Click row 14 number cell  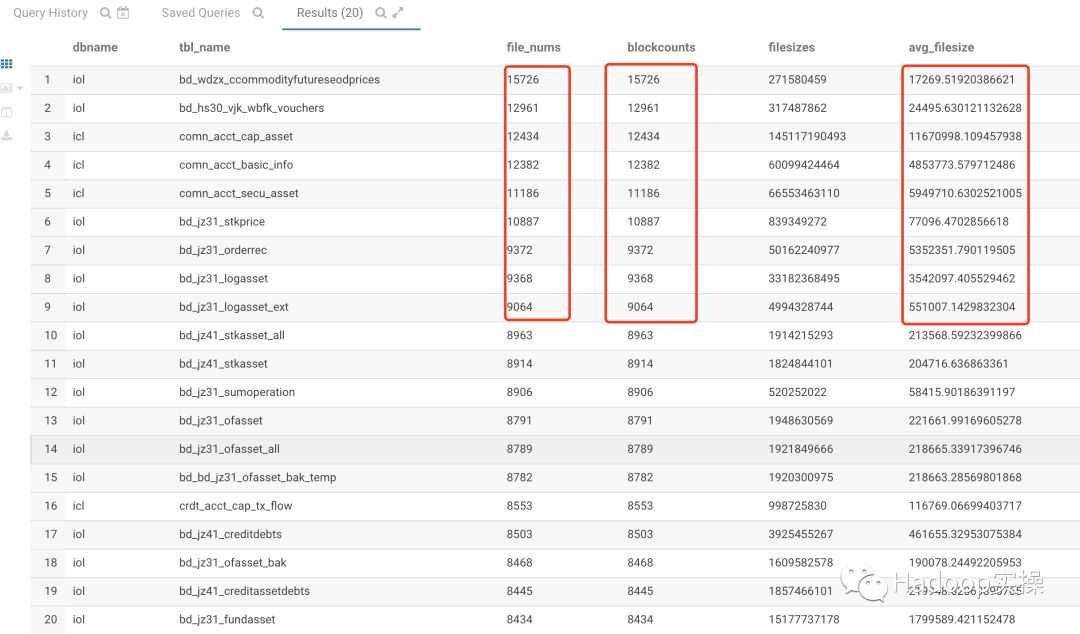click(50, 449)
